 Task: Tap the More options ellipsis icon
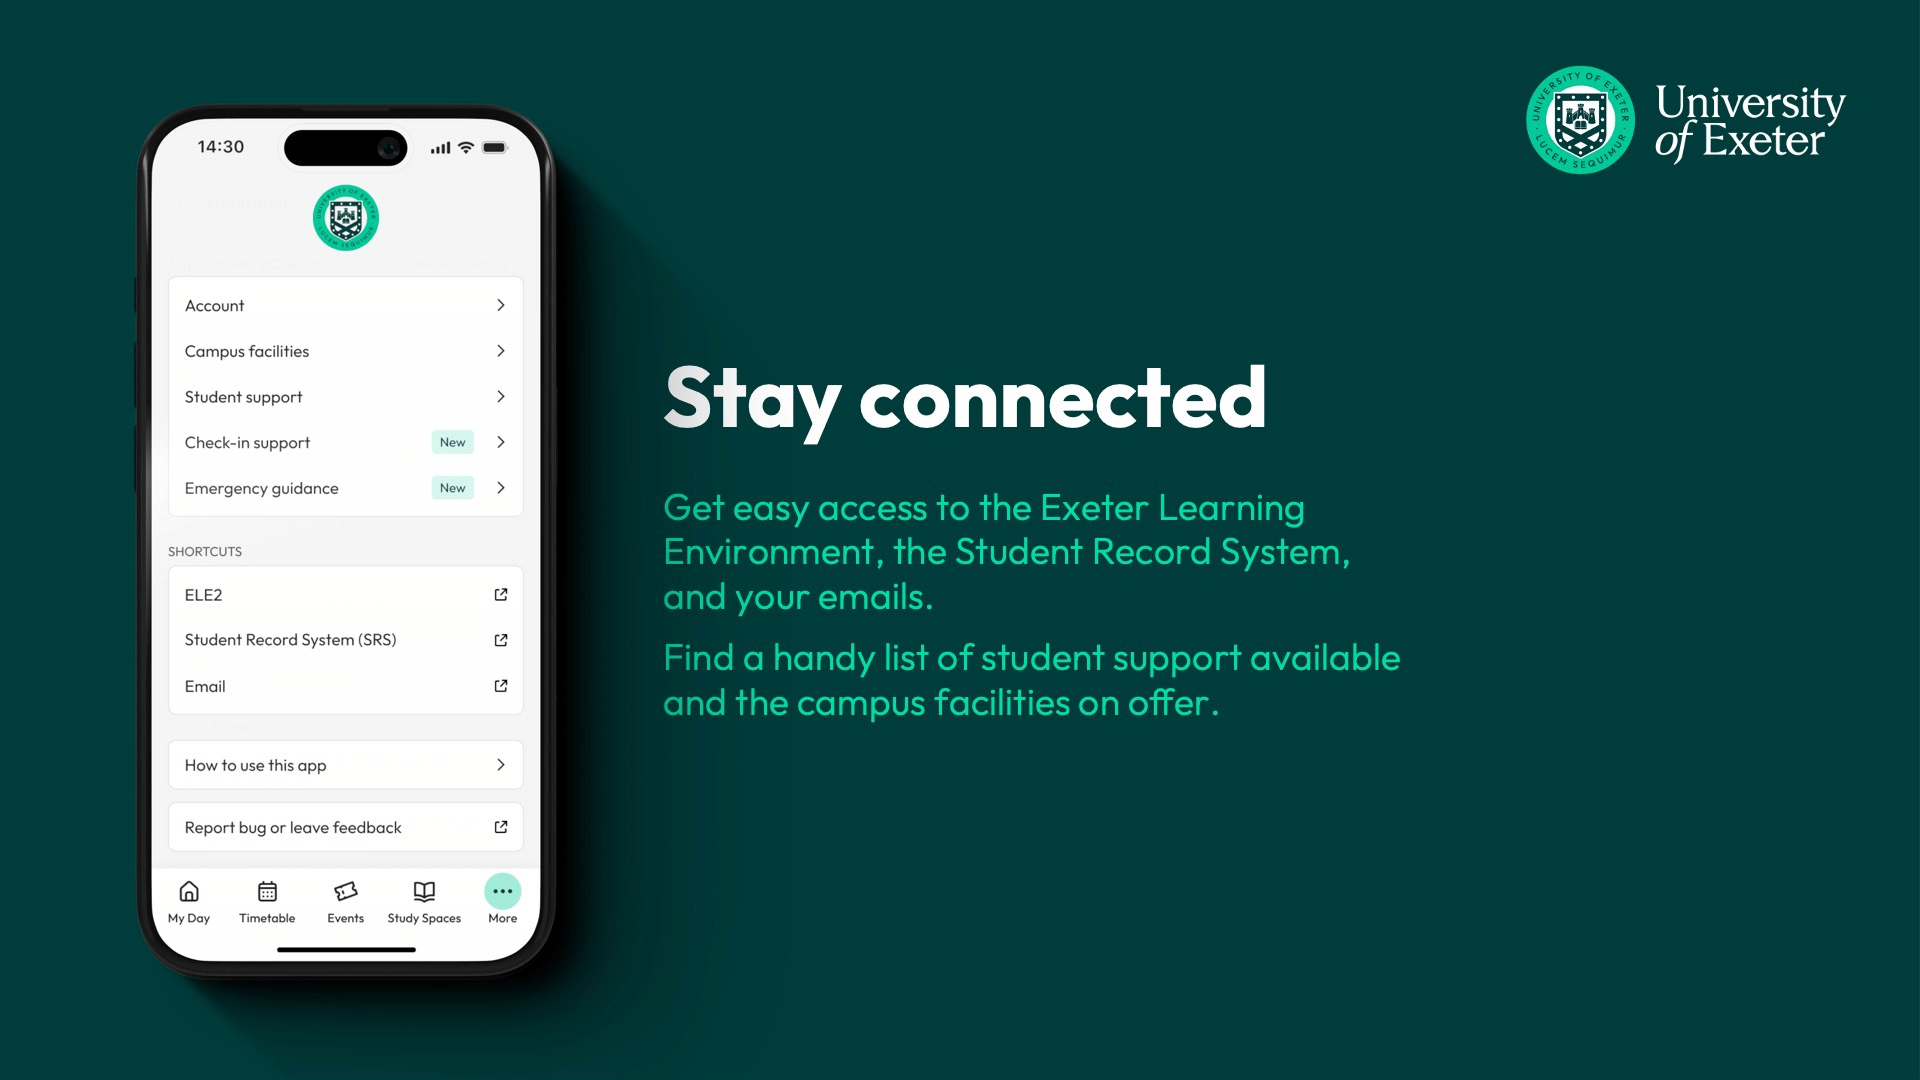point(500,891)
